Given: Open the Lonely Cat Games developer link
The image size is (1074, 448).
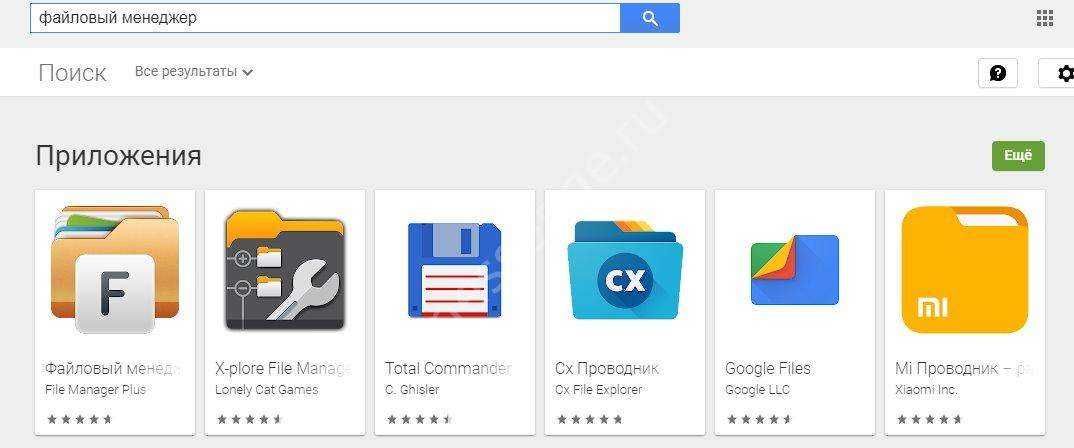Looking at the screenshot, I should [x=266, y=390].
